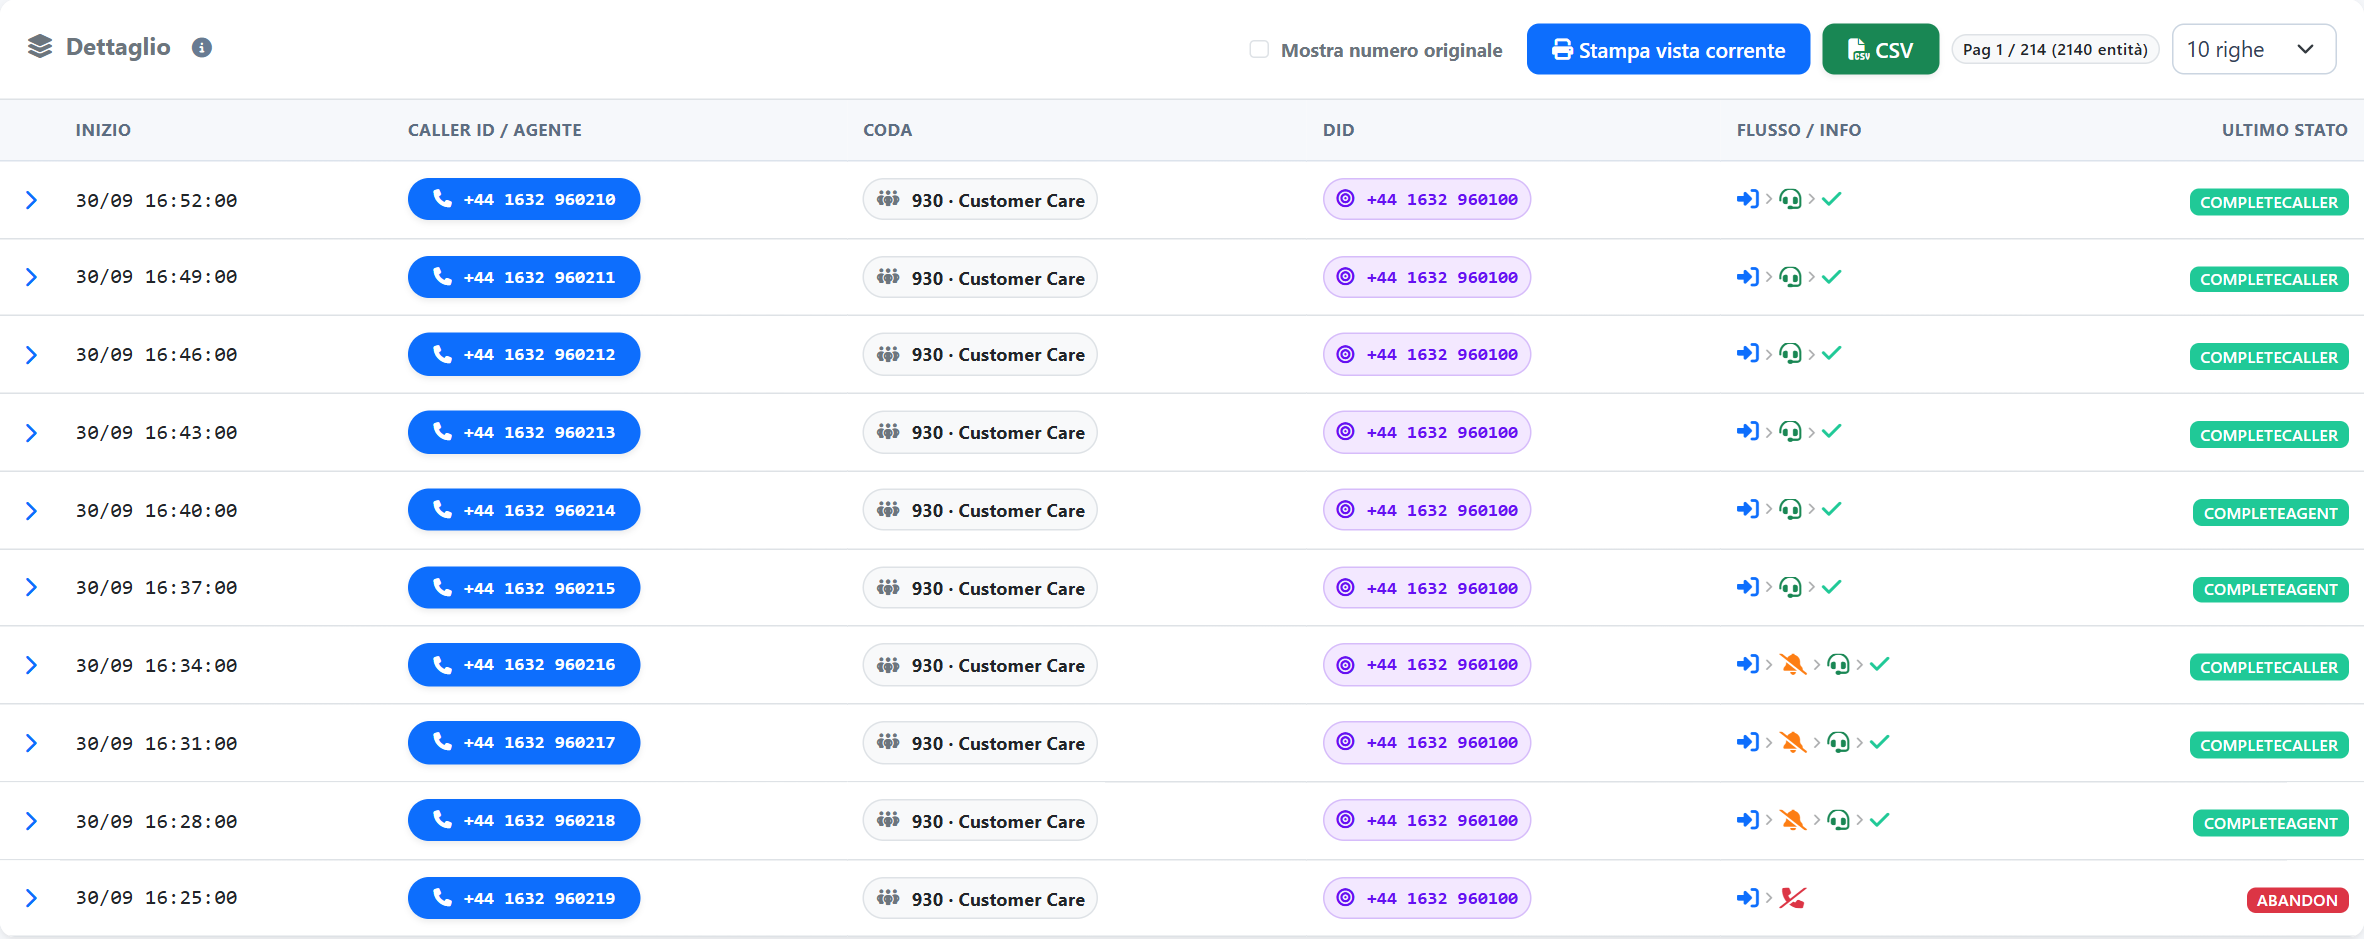Click the Dettaglio layers stack icon

point(40,47)
